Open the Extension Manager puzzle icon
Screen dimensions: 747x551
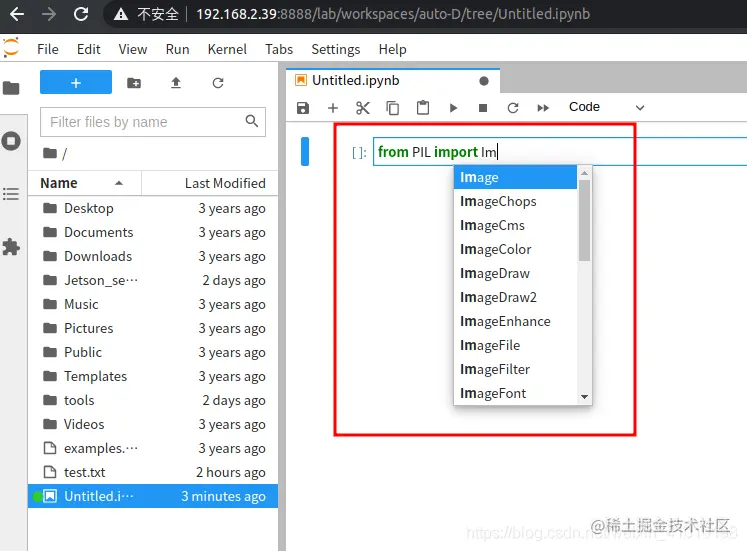click(x=11, y=247)
